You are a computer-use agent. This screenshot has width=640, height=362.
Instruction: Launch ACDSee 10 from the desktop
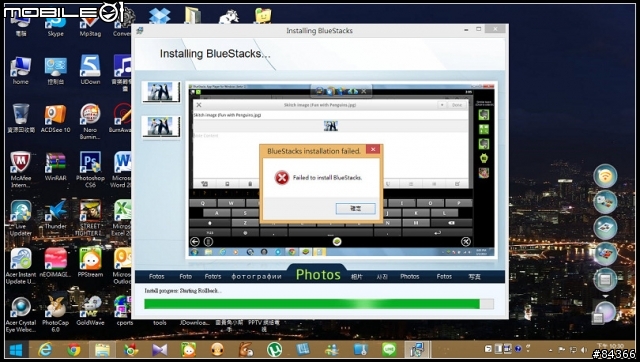click(56, 118)
